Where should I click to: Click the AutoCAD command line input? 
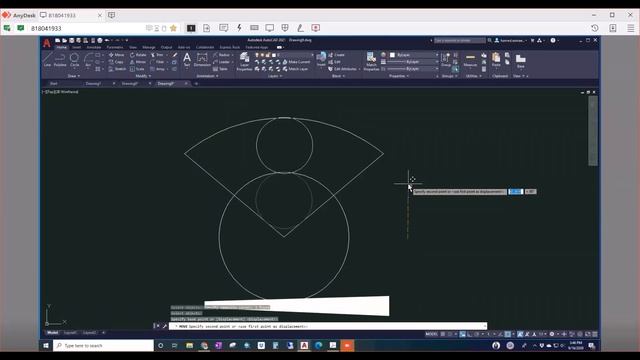tap(329, 326)
